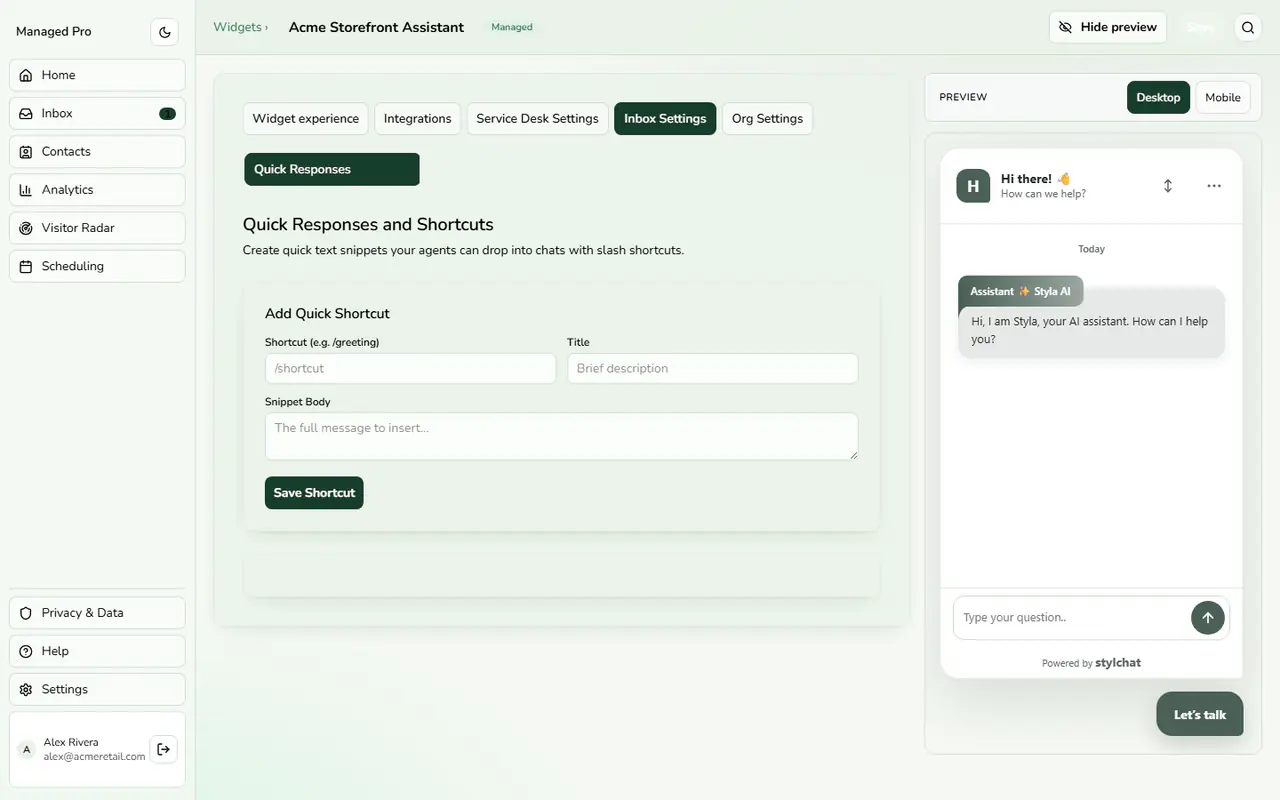
Task: Select the Quick Responses section
Action: tap(332, 169)
